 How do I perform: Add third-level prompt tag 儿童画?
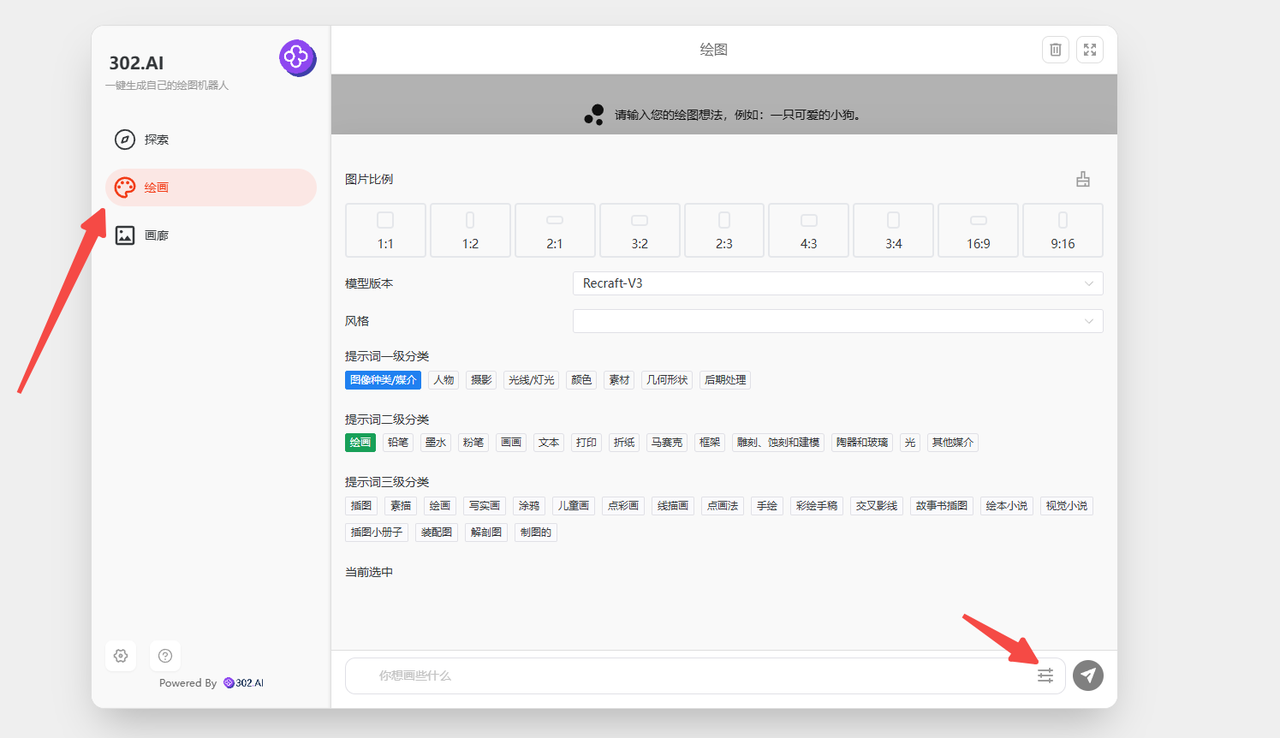(x=574, y=506)
